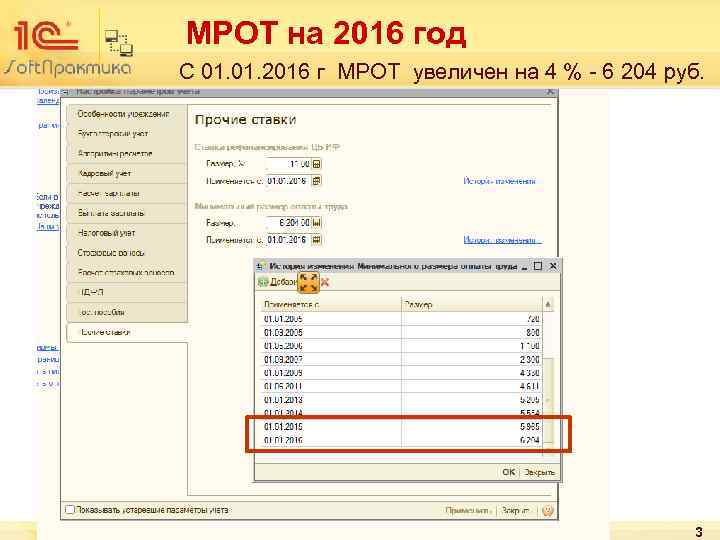Click the refinancing rate Применяется с date field
The image size is (720, 540).
pos(288,181)
